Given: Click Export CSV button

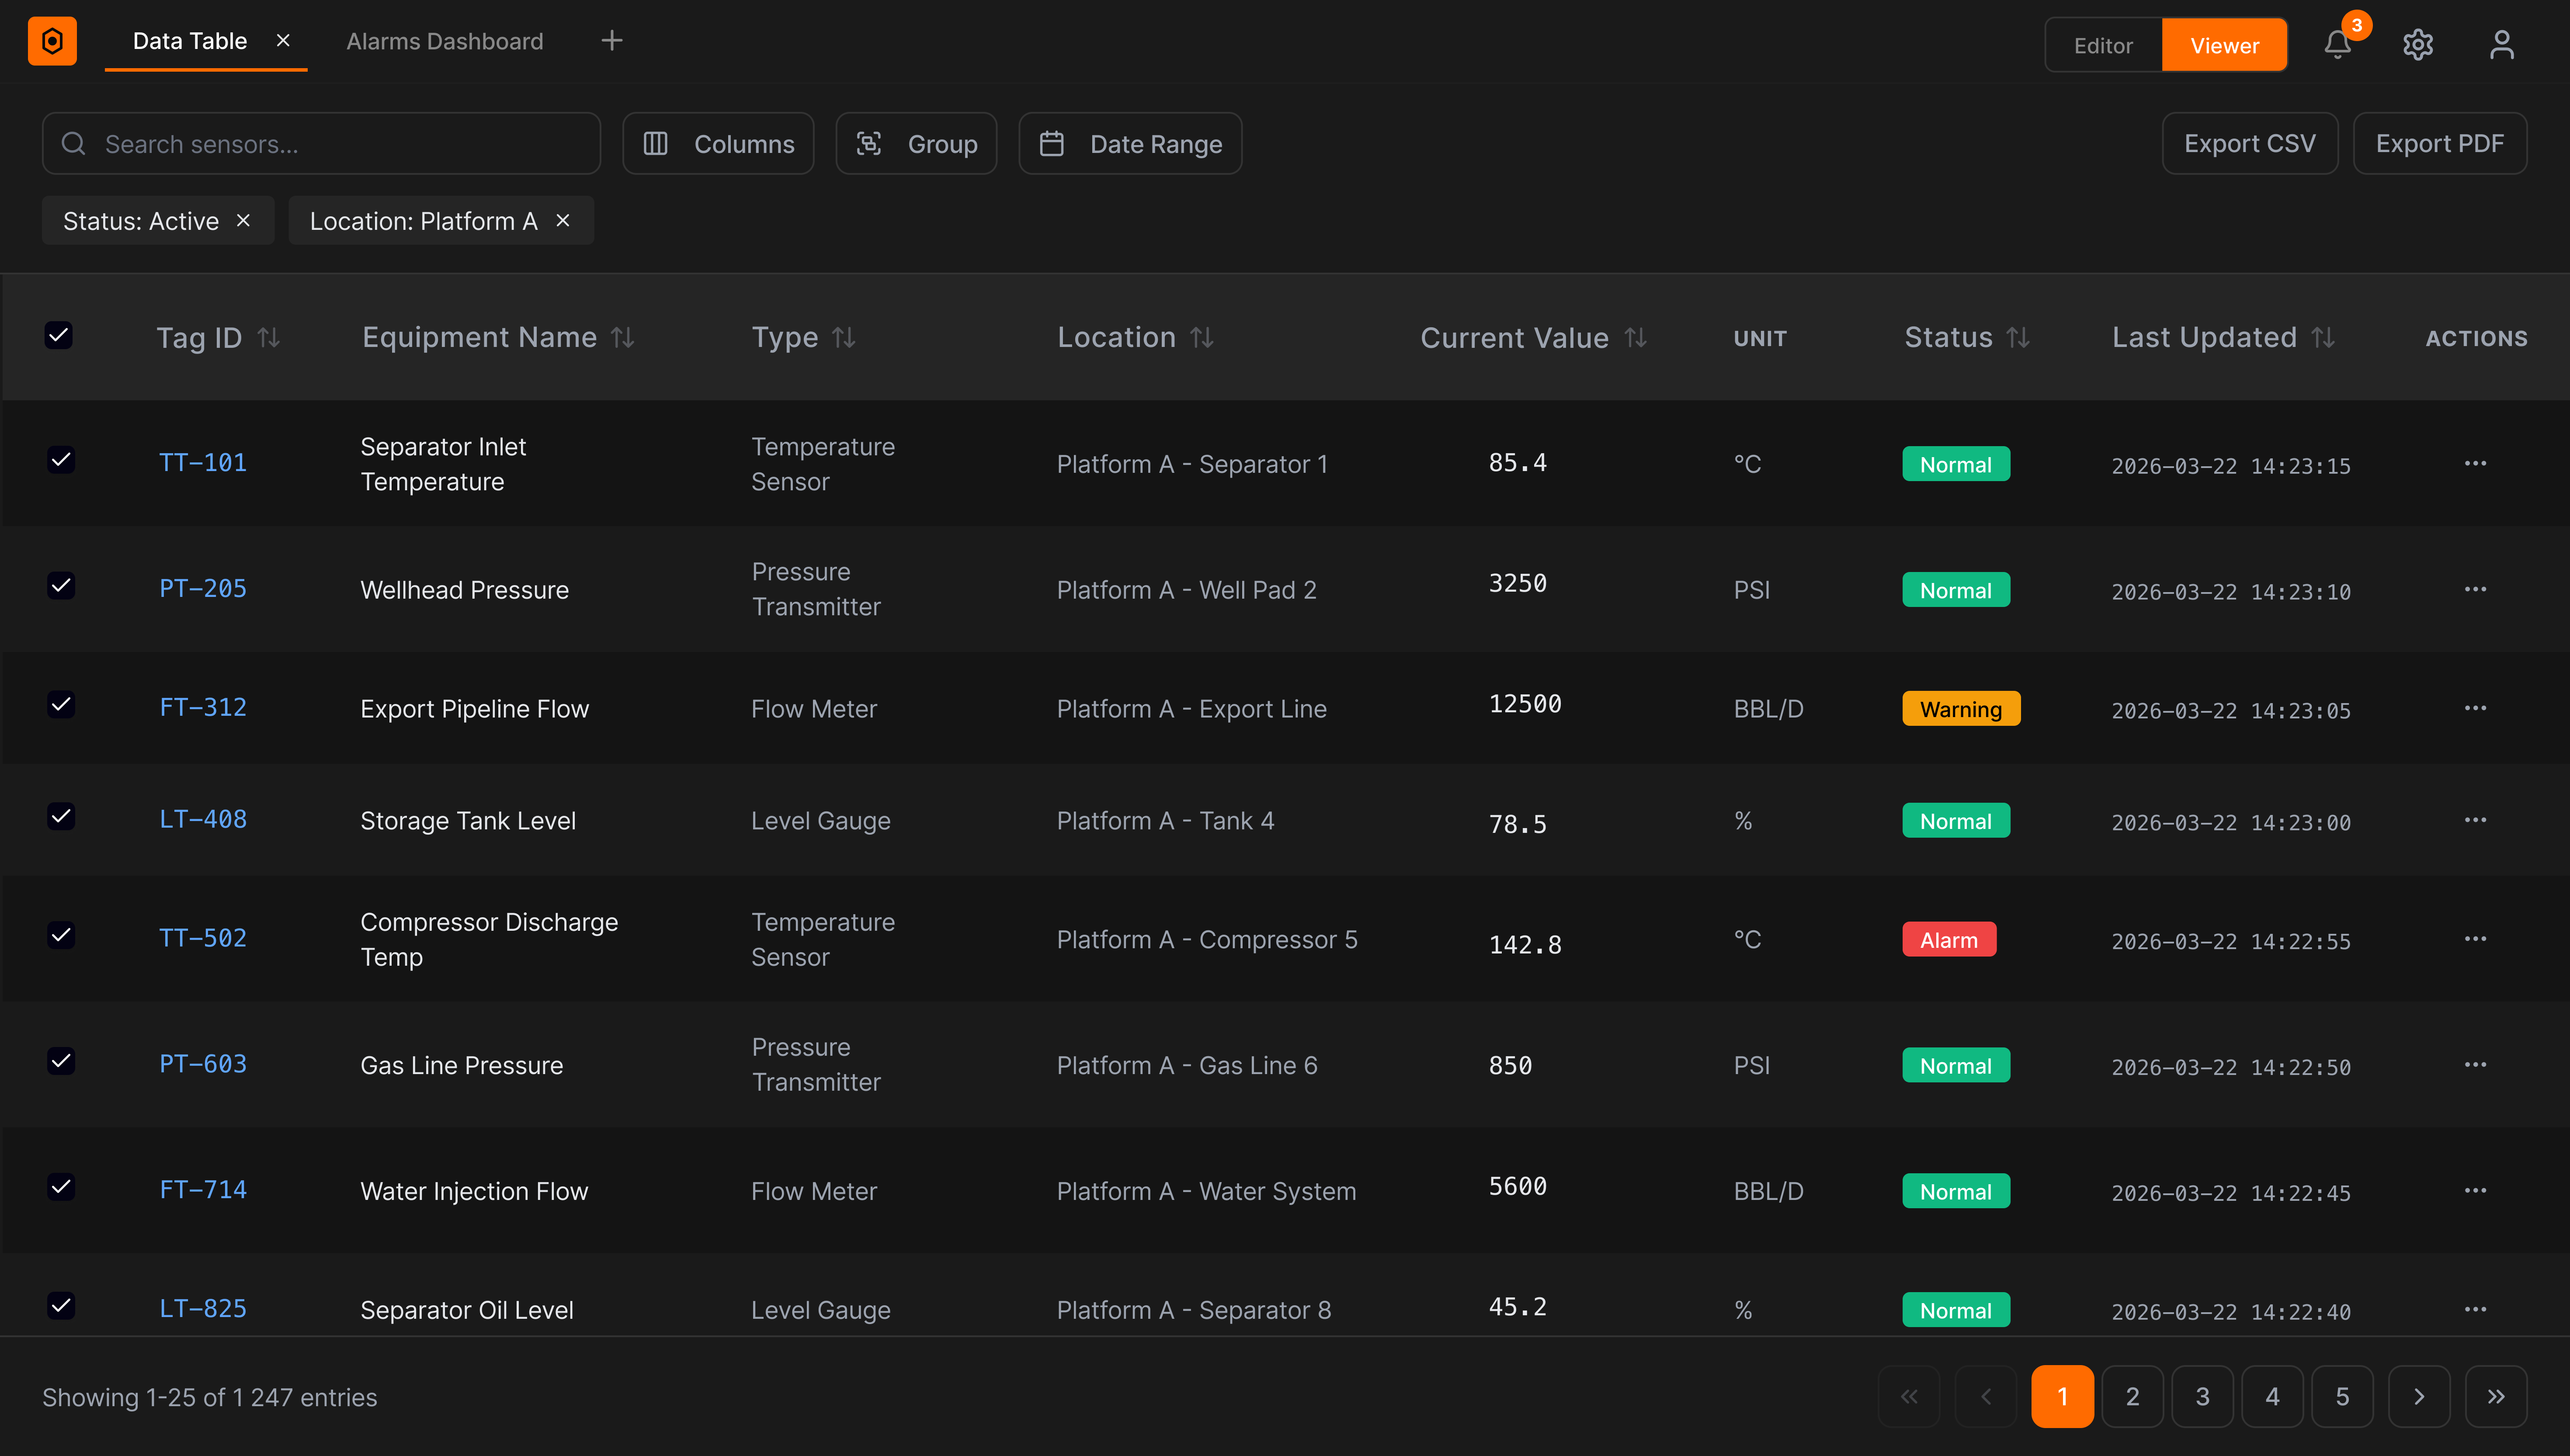Looking at the screenshot, I should (x=2250, y=144).
